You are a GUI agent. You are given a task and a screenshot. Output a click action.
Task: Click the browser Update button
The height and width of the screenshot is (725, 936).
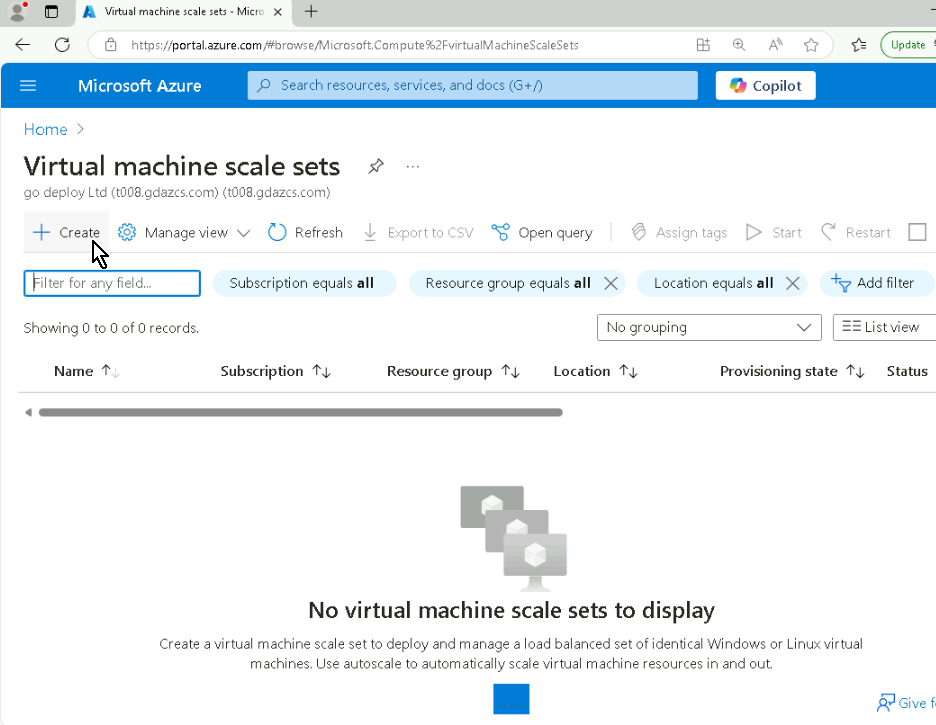[x=909, y=45]
